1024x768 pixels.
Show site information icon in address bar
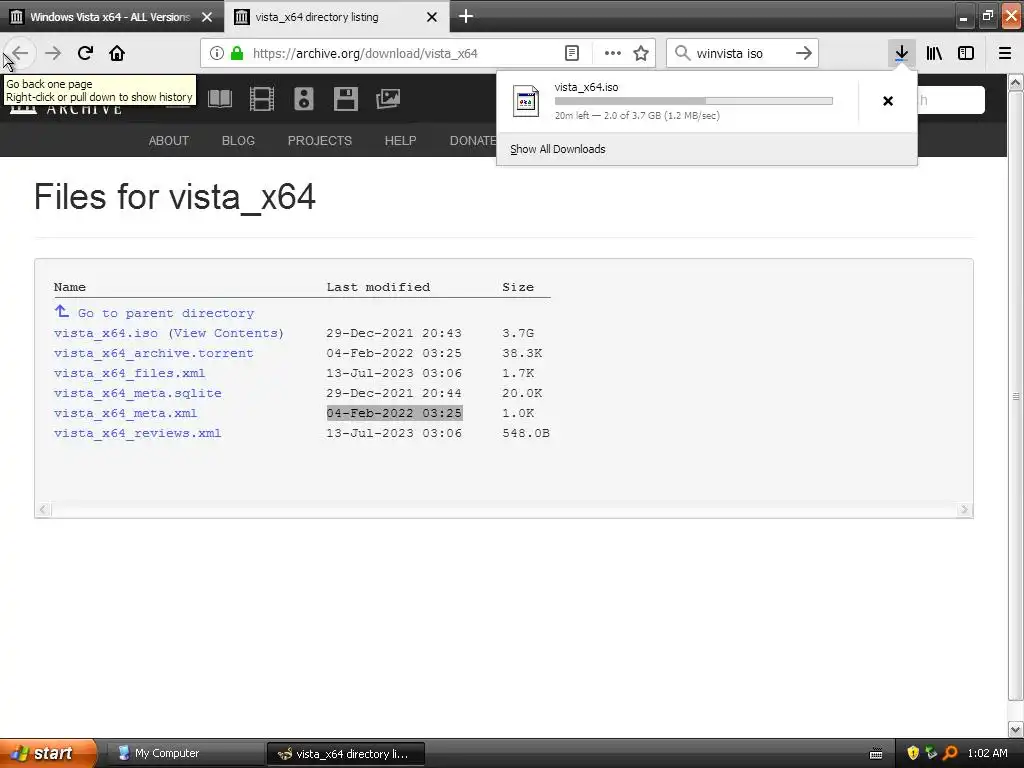click(x=217, y=53)
